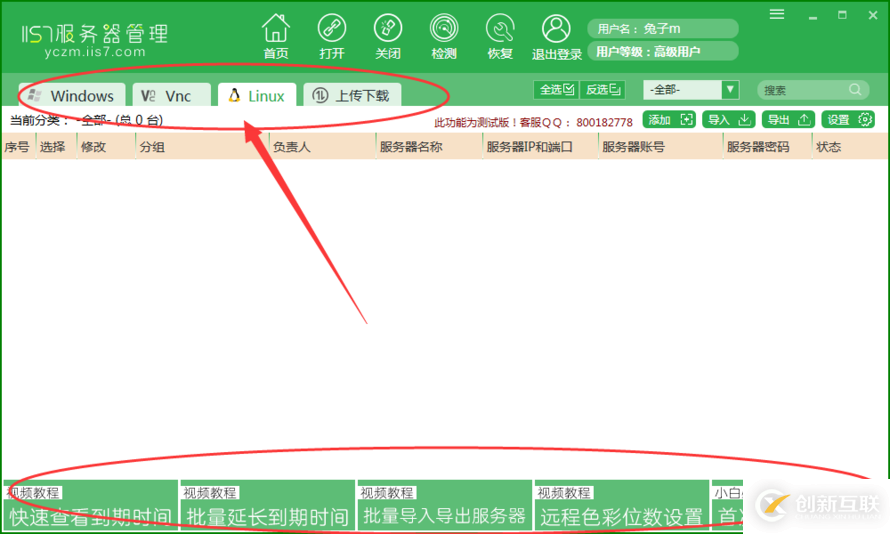The width and height of the screenshot is (890, 534).
Task: Maximize the IIS7 window
Action: [x=842, y=15]
